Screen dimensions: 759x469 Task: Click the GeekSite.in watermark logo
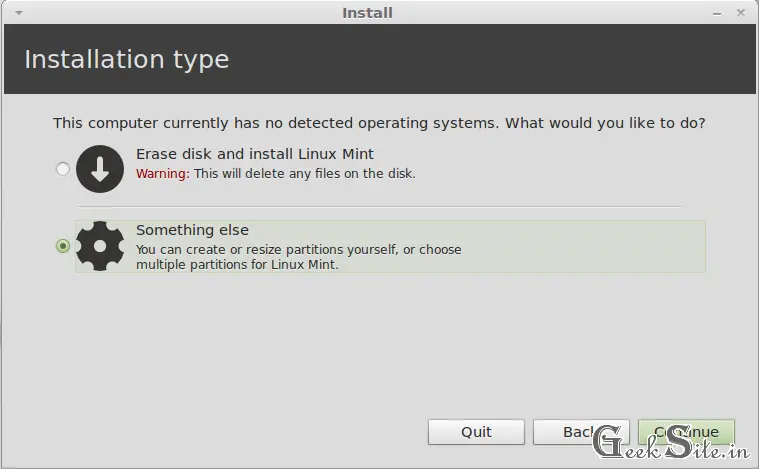pyautogui.click(x=671, y=441)
